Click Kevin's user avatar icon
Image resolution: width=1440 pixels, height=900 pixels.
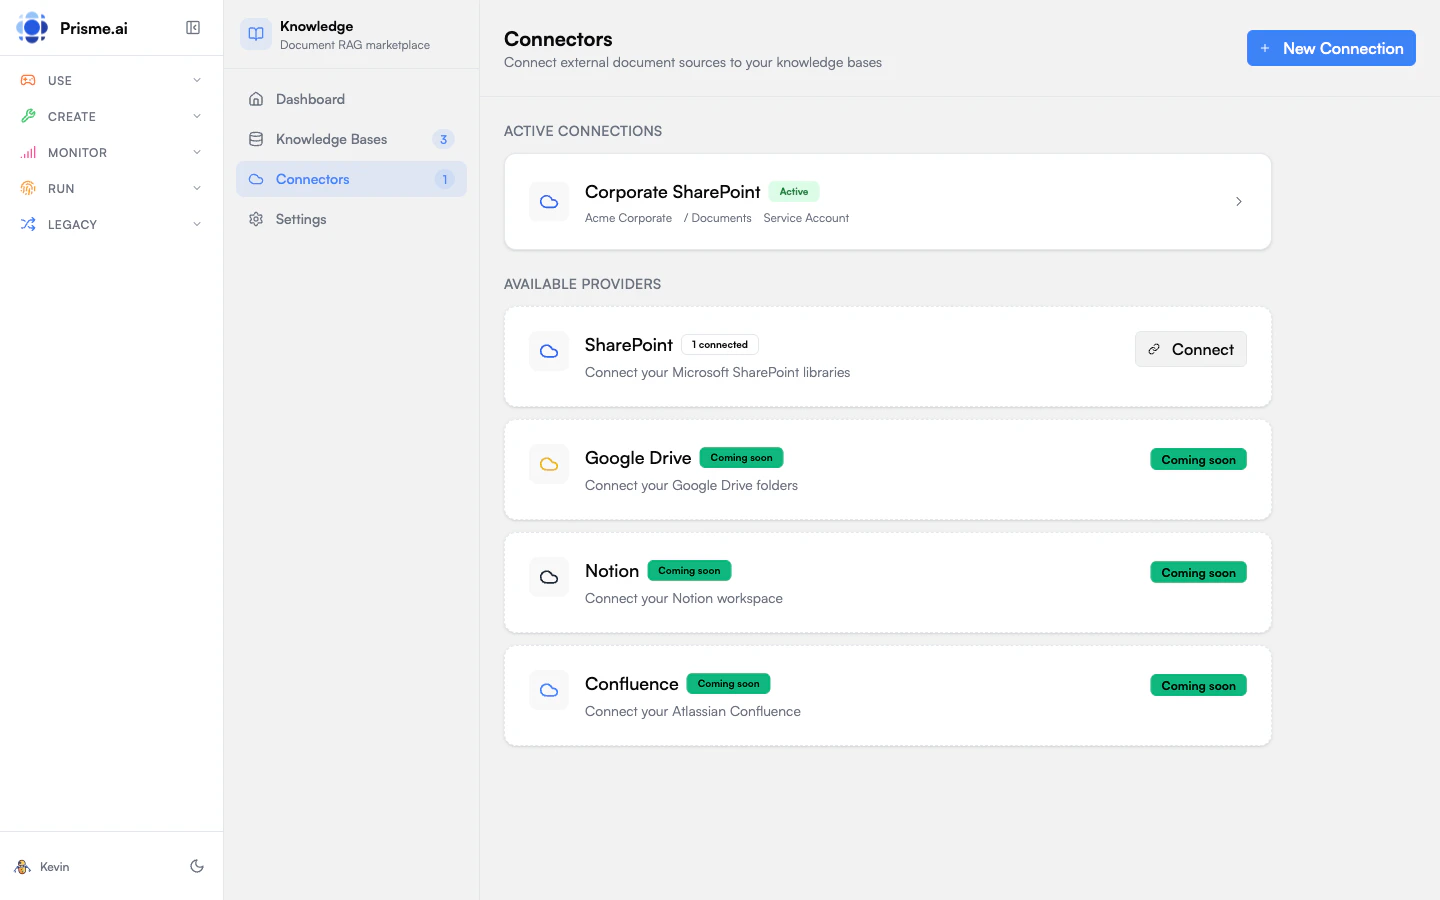click(x=23, y=866)
